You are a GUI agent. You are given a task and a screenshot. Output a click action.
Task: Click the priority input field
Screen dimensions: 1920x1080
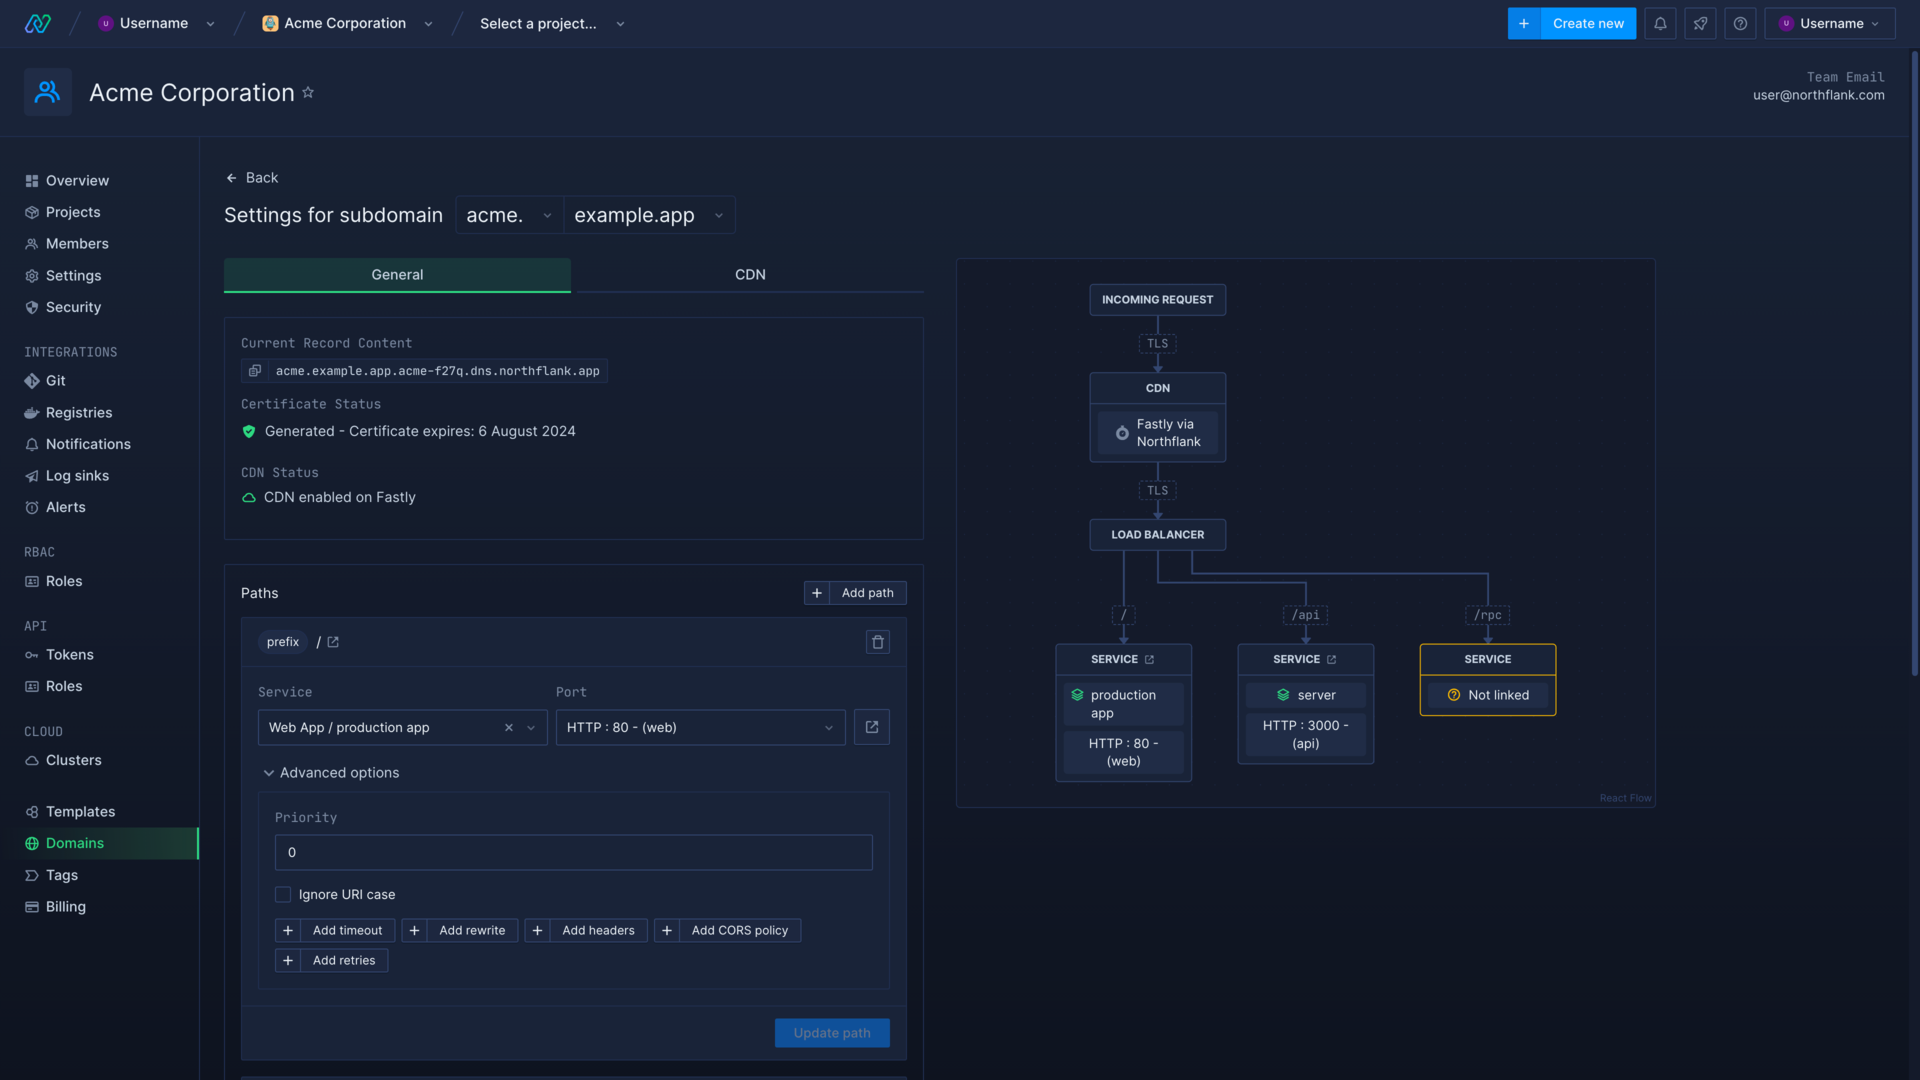(x=574, y=852)
